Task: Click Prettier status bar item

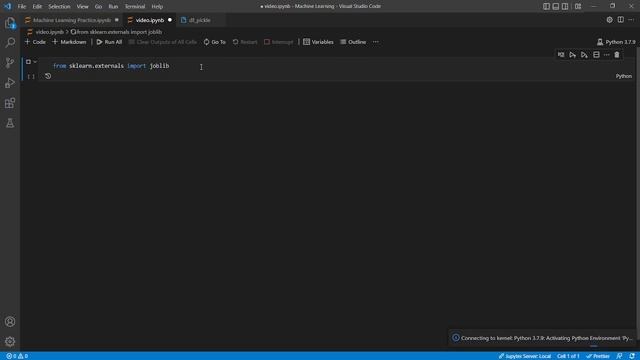Action: tap(598, 356)
